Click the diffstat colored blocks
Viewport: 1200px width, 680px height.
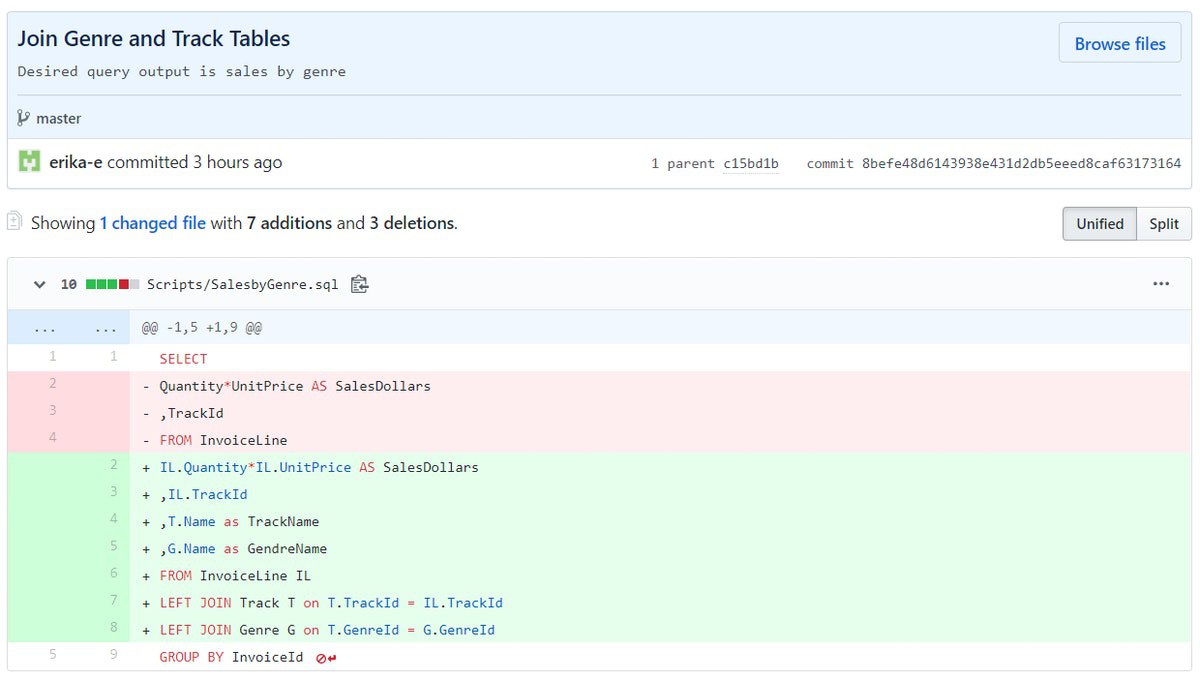click(x=112, y=284)
